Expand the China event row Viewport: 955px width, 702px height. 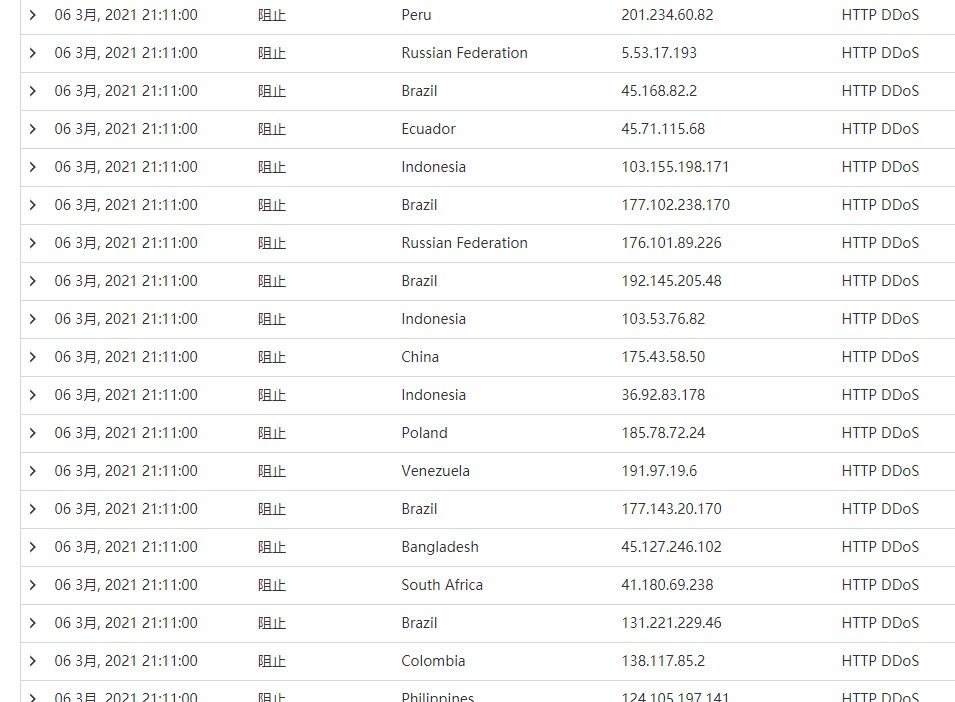32,357
